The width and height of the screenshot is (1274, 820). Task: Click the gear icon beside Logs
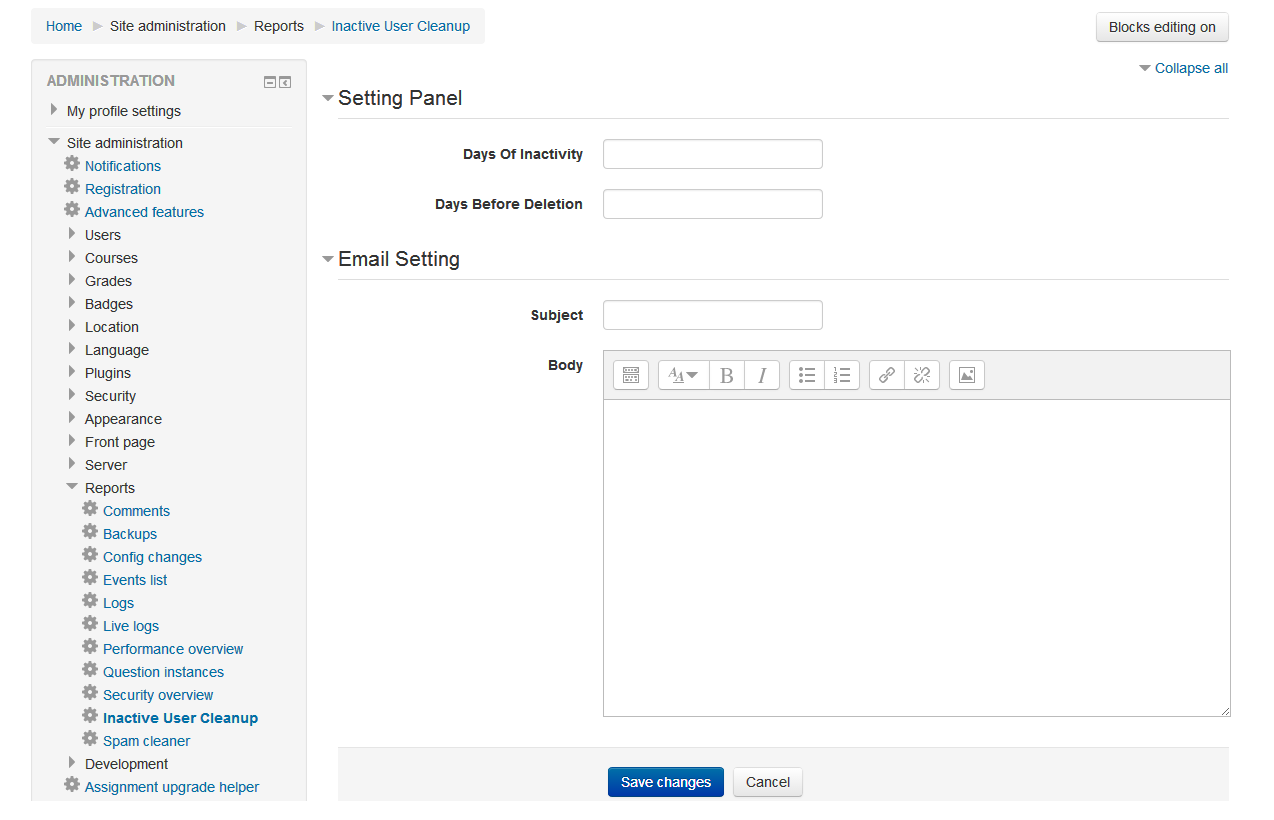(x=90, y=601)
